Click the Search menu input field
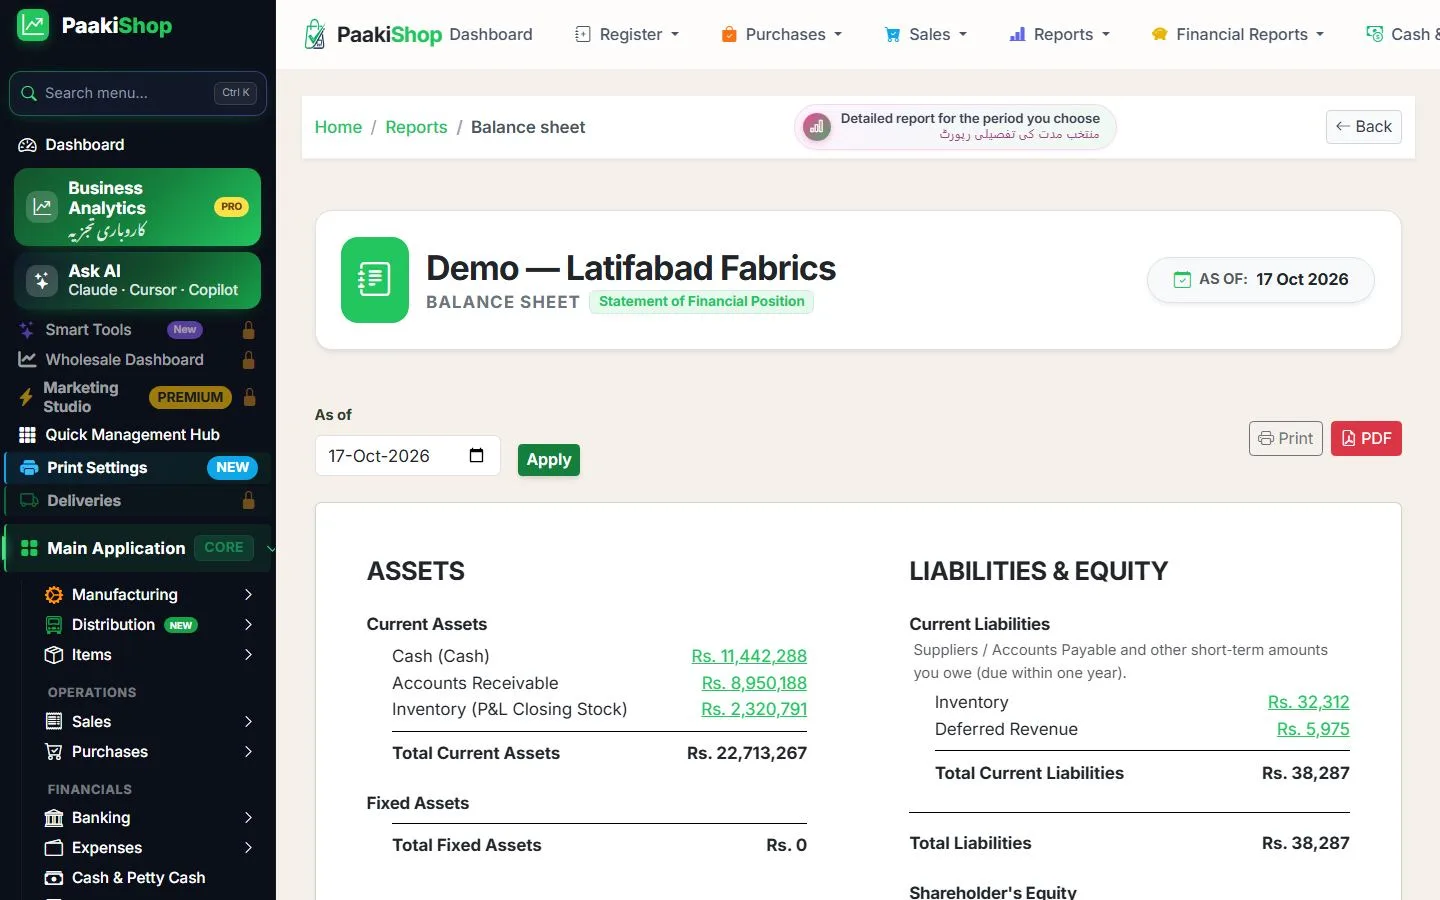 [x=138, y=93]
